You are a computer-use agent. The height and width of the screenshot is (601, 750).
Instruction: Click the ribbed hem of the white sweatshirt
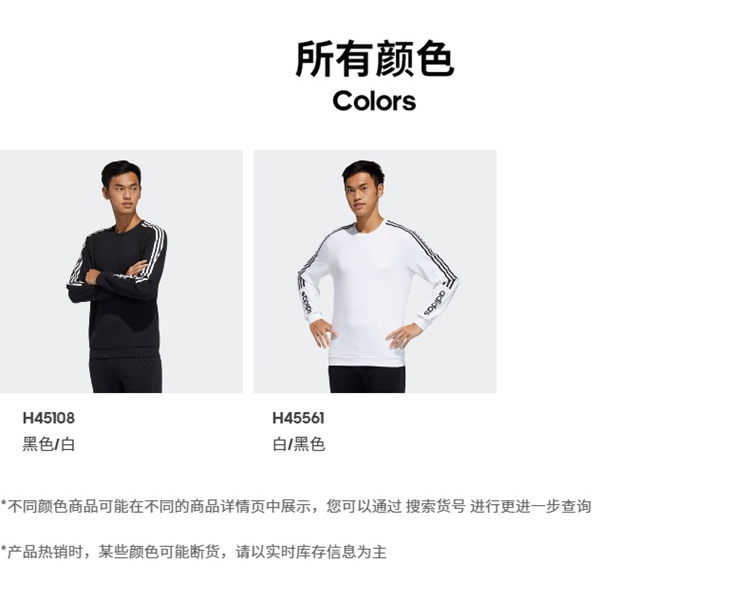(x=367, y=360)
